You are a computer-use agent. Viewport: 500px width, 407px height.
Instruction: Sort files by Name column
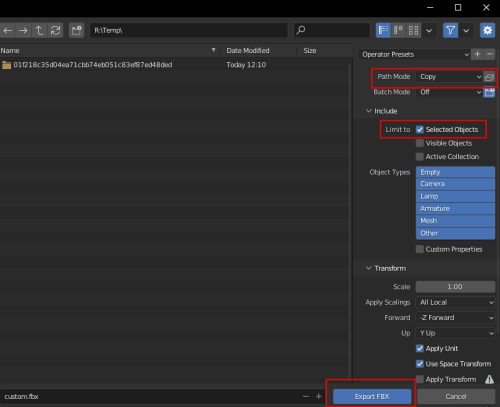coord(10,51)
